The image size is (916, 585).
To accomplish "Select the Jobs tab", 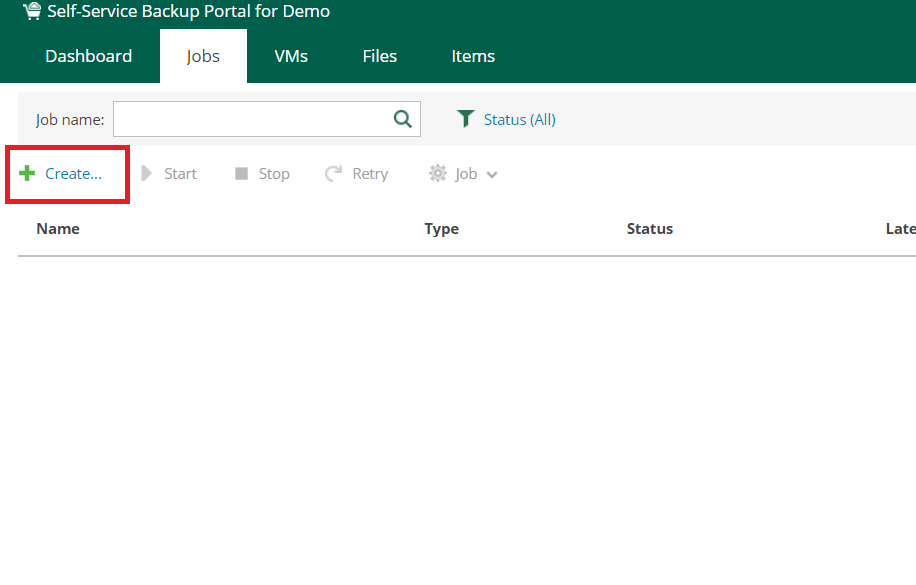I will tap(203, 56).
